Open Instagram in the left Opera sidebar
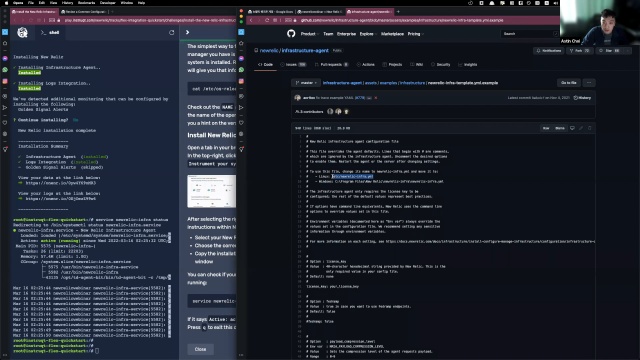This screenshot has width=640, height=360. (5, 81)
